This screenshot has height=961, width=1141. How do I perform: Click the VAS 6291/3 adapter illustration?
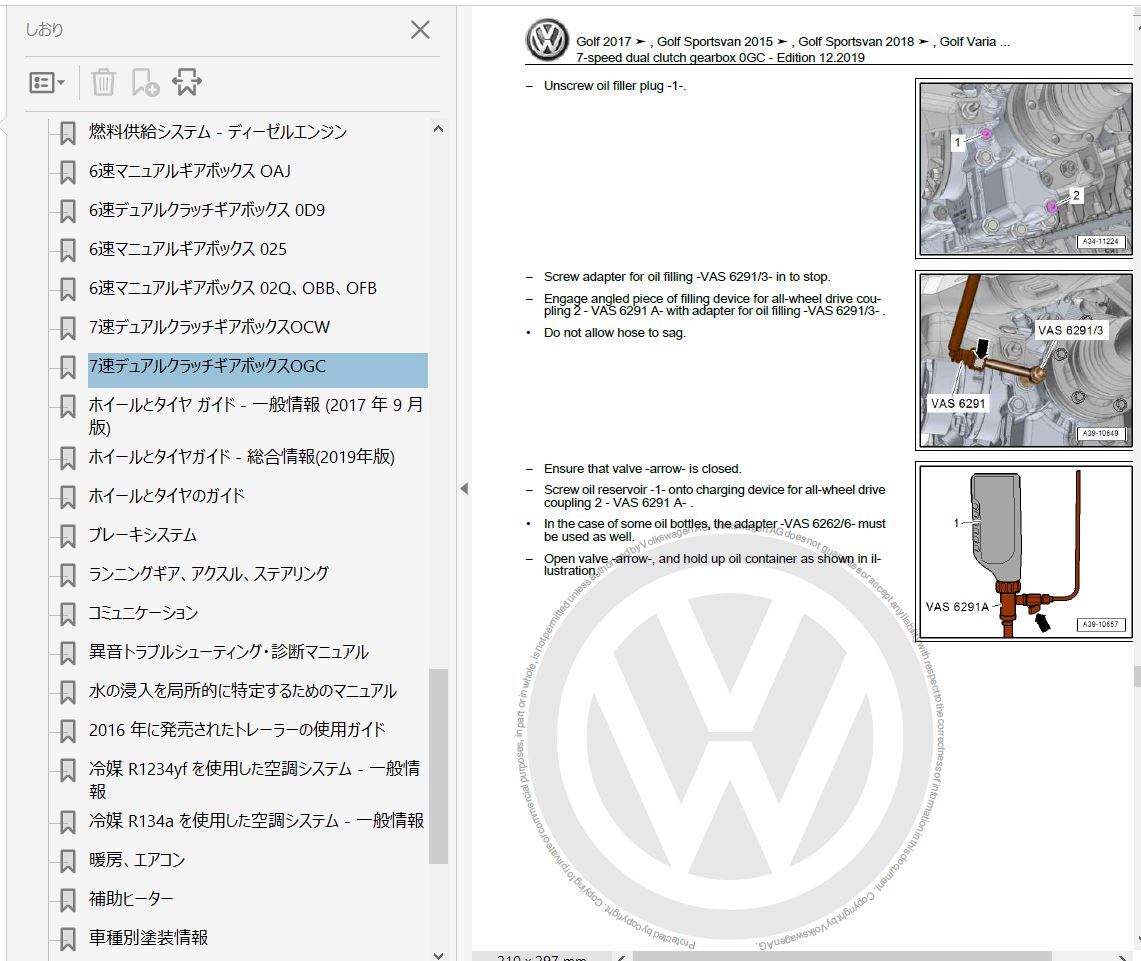point(1024,360)
